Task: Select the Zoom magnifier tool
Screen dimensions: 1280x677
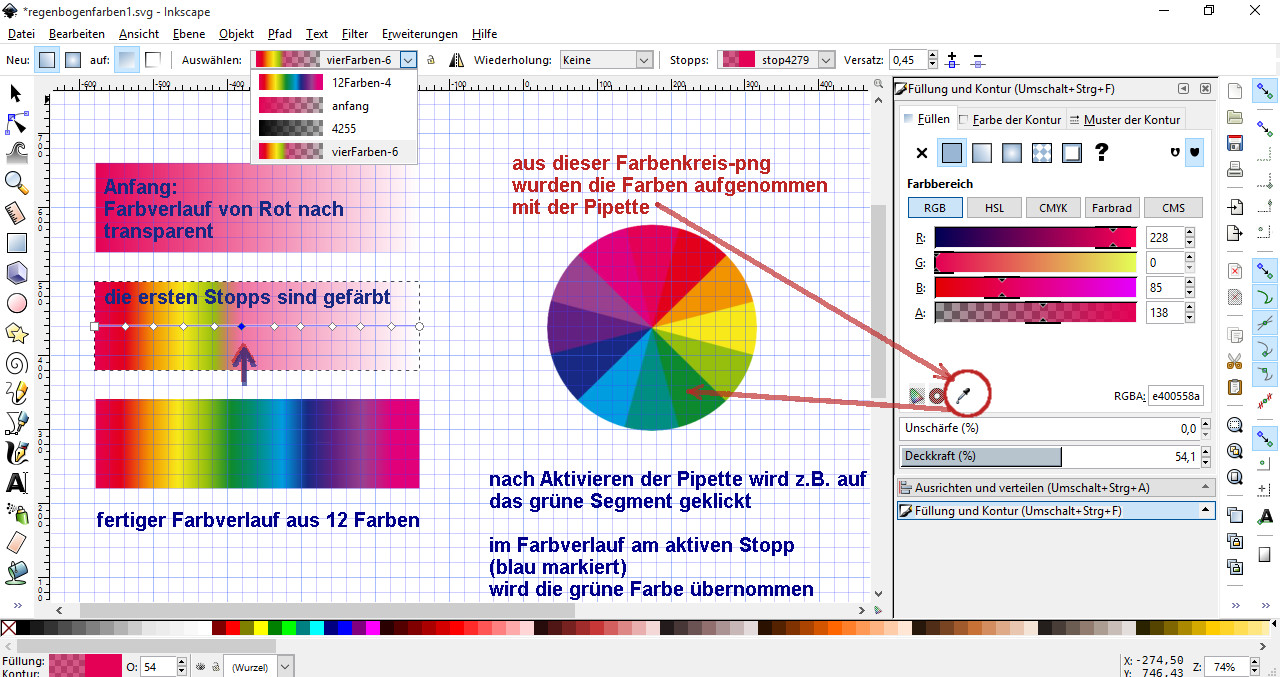Action: click(x=16, y=181)
